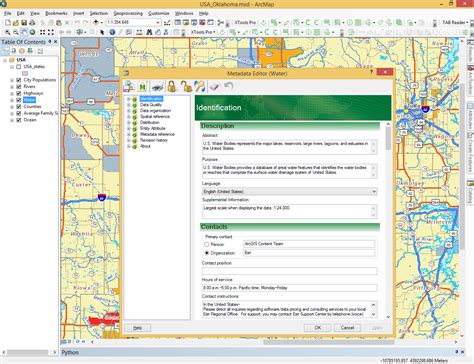Click the key icon in Metadata Editor toolbar
This screenshot has height=364, width=474.
200,87
